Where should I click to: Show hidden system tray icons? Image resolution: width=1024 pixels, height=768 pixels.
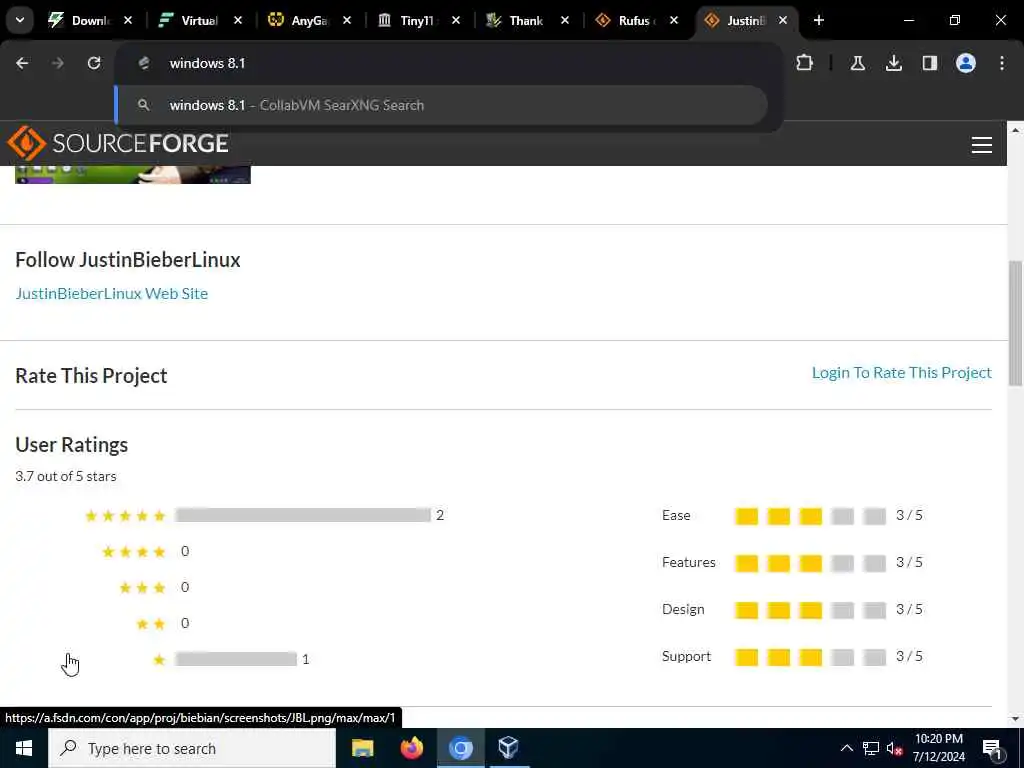pos(846,748)
